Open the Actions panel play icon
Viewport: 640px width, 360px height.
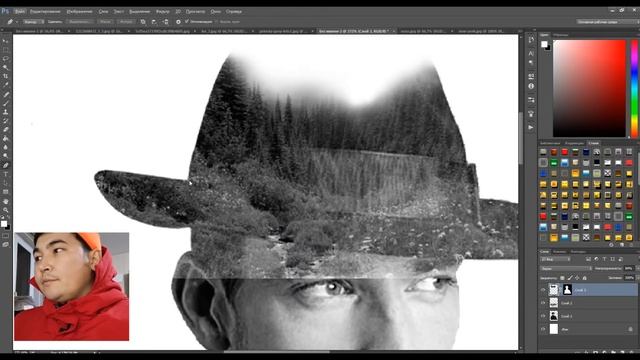(531, 127)
